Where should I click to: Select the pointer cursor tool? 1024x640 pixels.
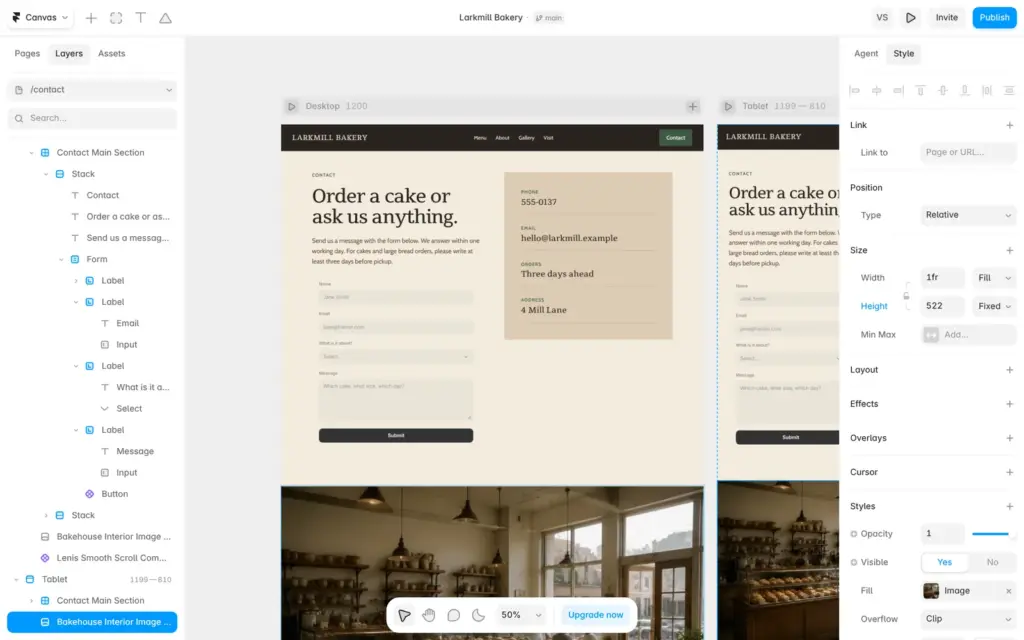[404, 615]
